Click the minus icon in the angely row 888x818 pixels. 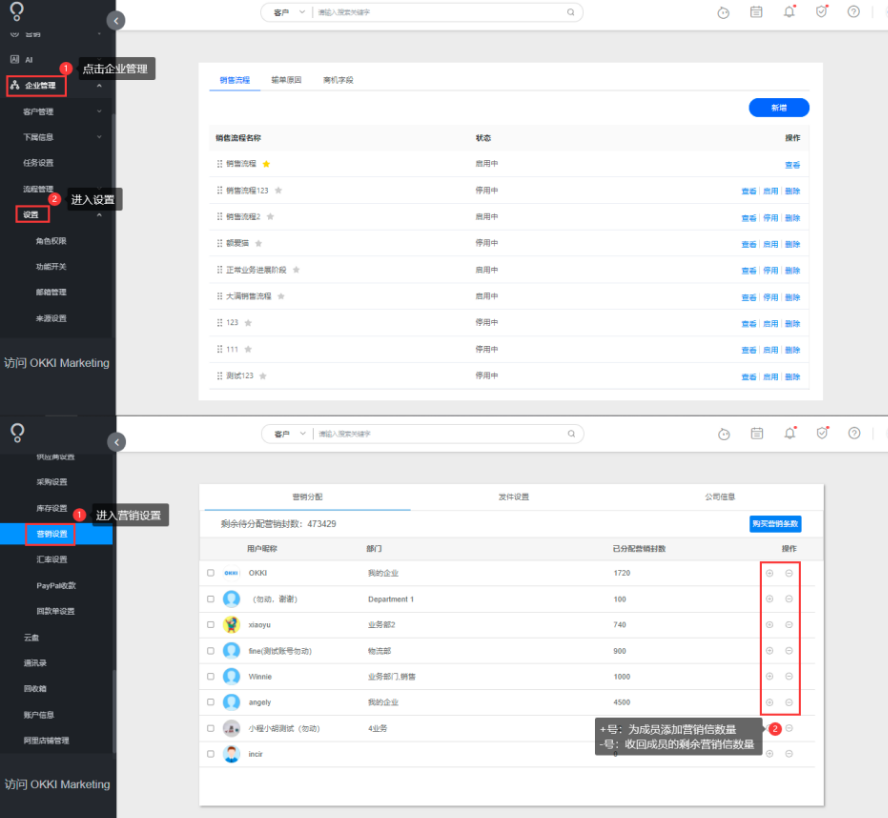[x=789, y=702]
